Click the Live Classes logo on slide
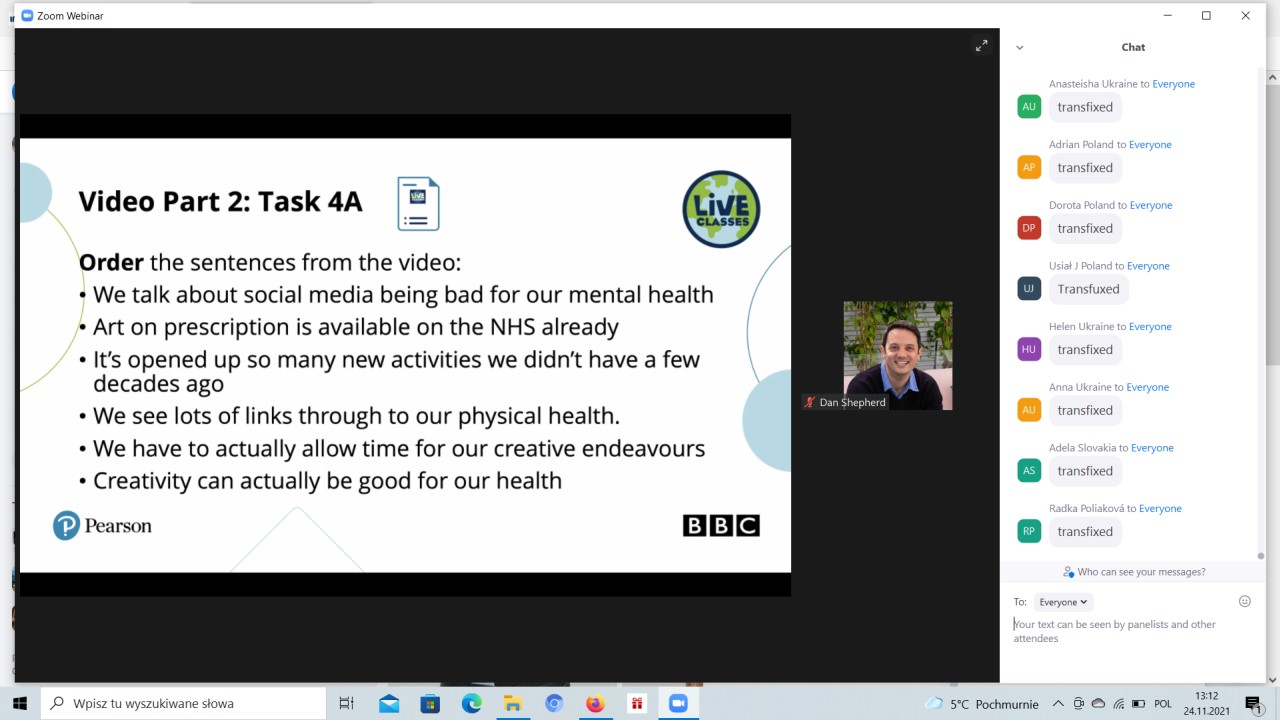Image resolution: width=1280 pixels, height=720 pixels. click(721, 209)
